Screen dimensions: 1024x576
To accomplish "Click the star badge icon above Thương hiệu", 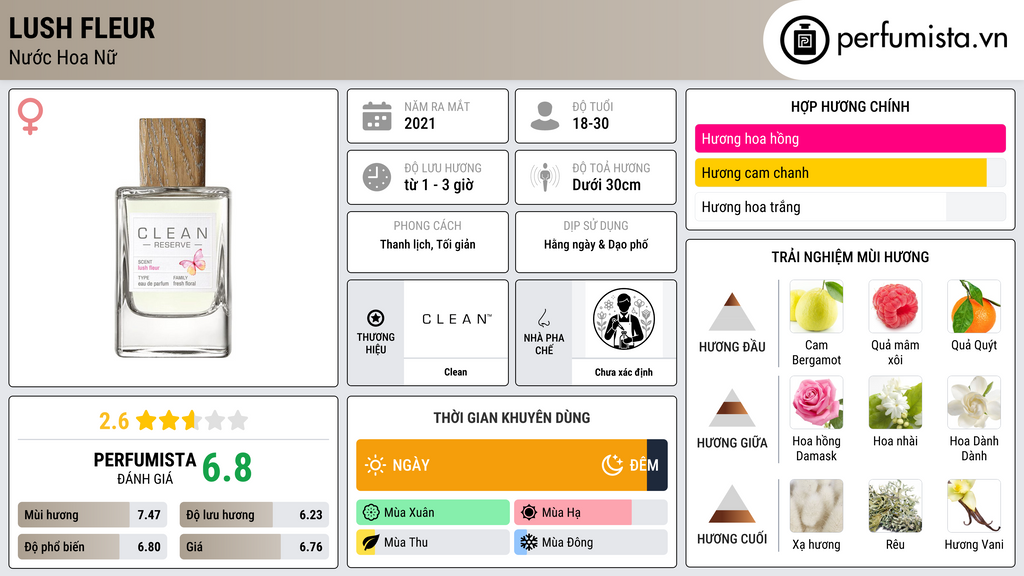I will 376,318.
